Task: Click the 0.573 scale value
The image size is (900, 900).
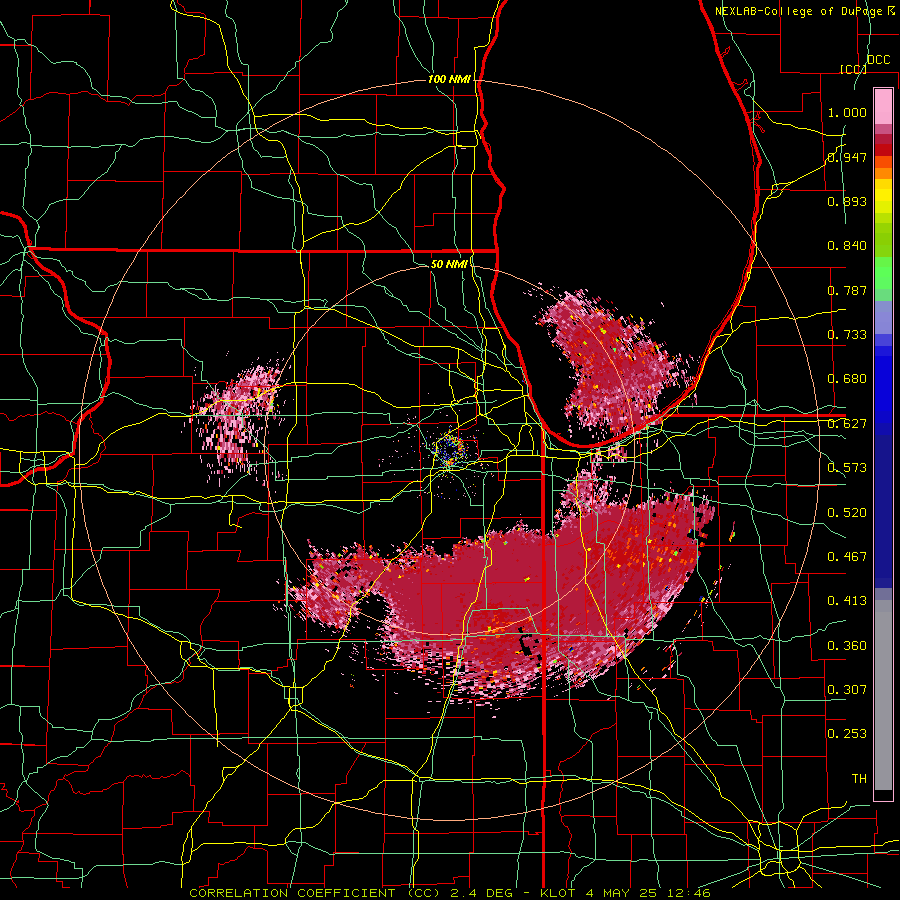Action: pyautogui.click(x=847, y=468)
